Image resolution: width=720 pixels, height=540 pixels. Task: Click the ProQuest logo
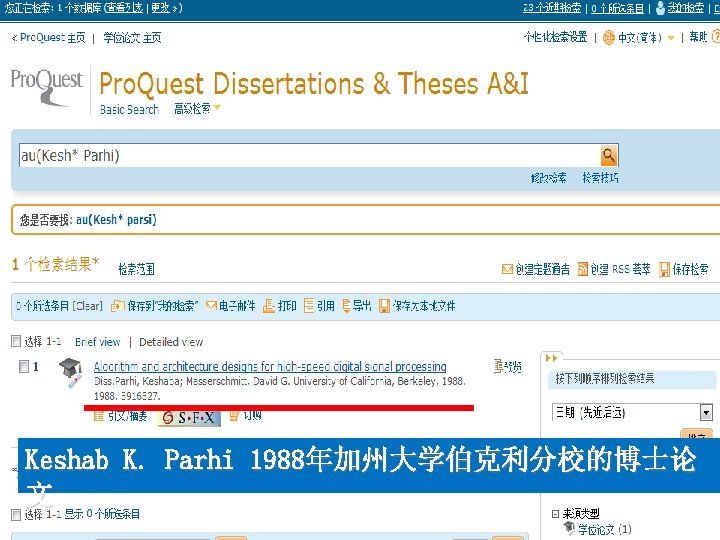pyautogui.click(x=46, y=87)
